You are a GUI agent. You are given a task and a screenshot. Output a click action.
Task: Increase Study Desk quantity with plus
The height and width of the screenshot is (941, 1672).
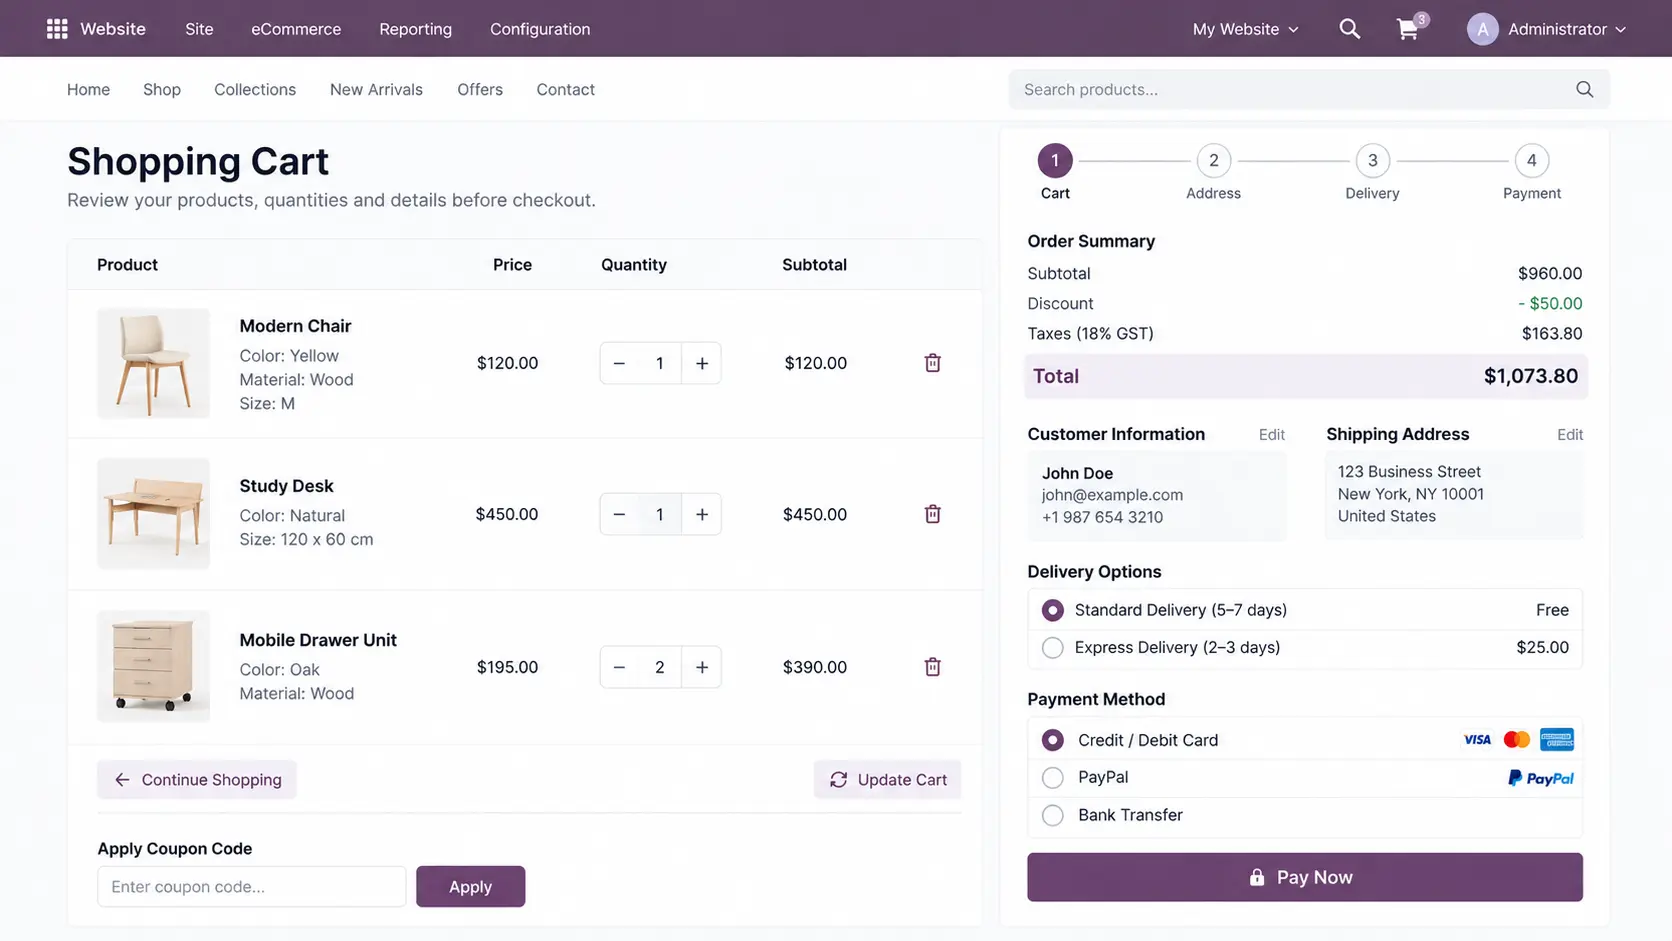[x=702, y=514]
